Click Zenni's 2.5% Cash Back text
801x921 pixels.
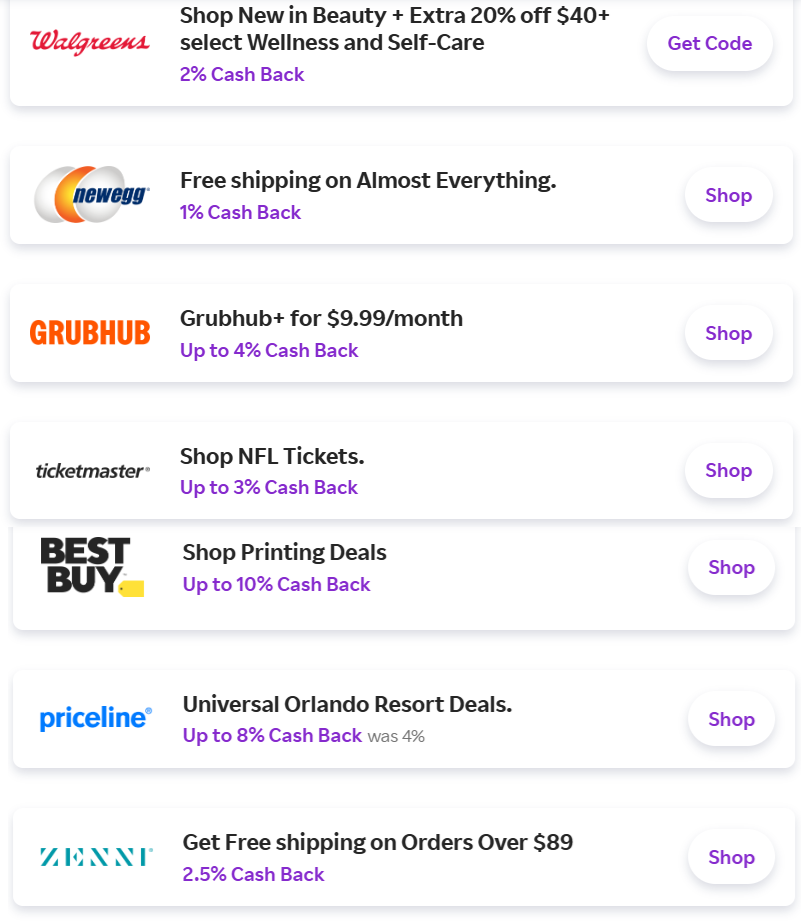coord(253,874)
